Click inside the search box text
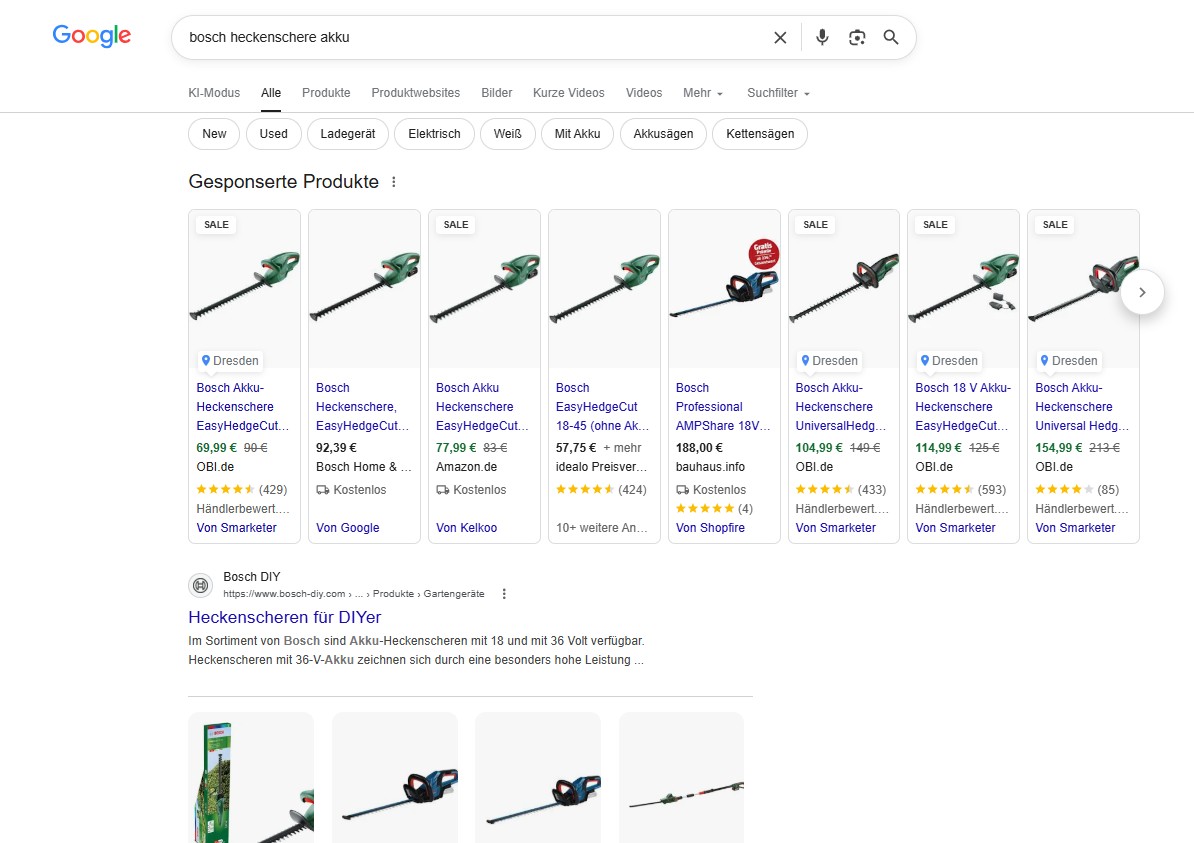Image resolution: width=1194 pixels, height=843 pixels. [269, 37]
